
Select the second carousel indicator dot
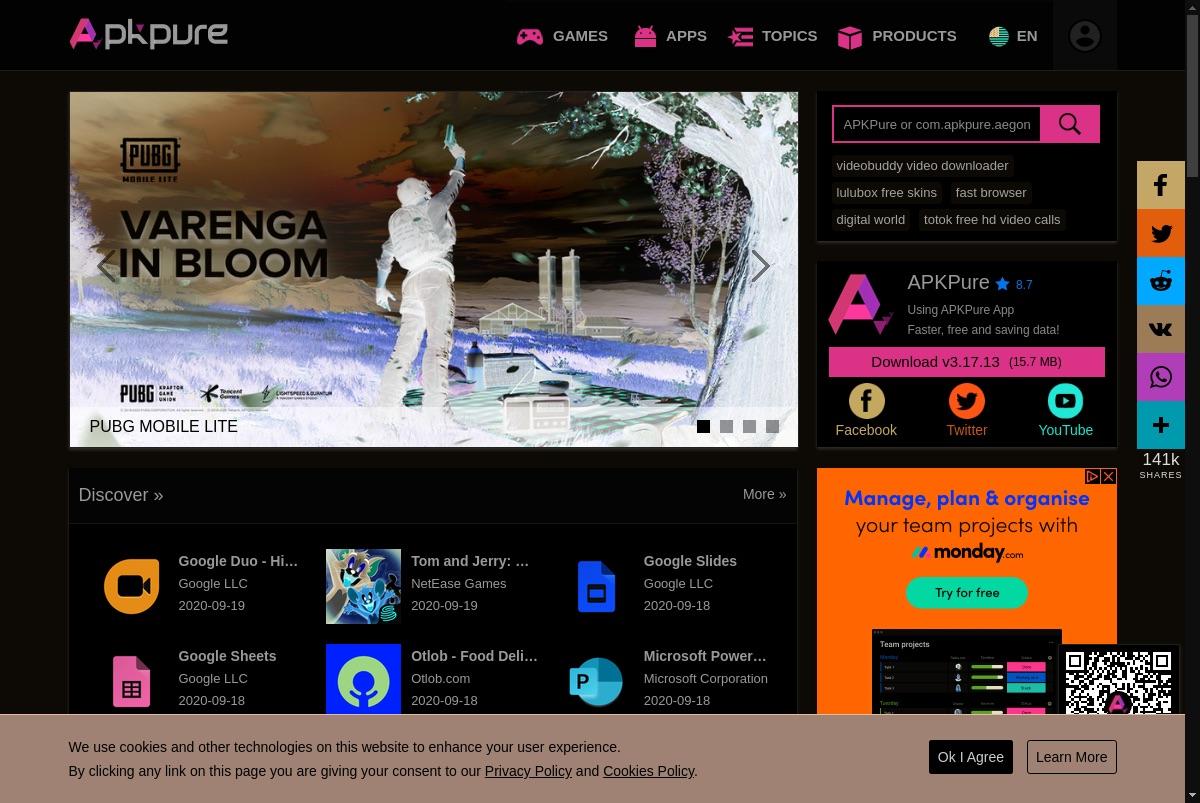tap(726, 426)
